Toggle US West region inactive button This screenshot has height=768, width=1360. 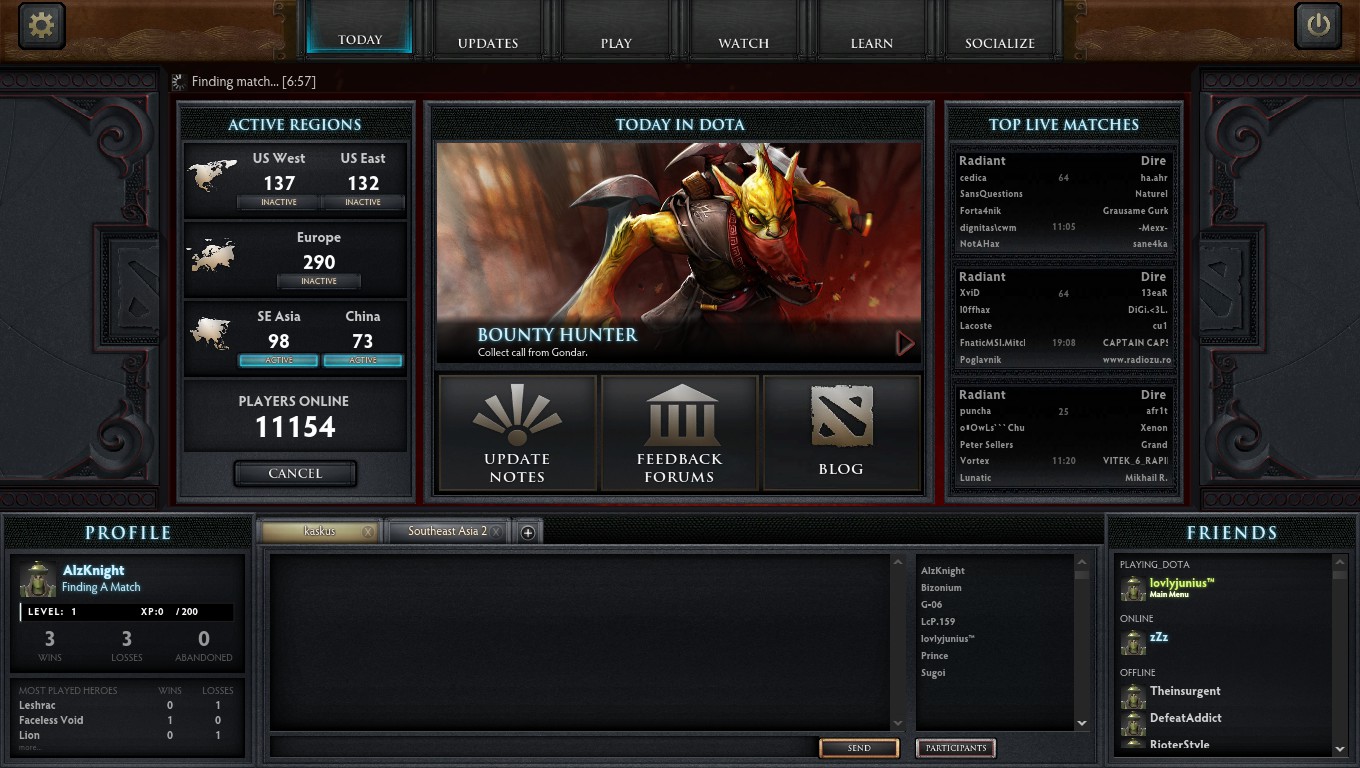click(x=279, y=202)
